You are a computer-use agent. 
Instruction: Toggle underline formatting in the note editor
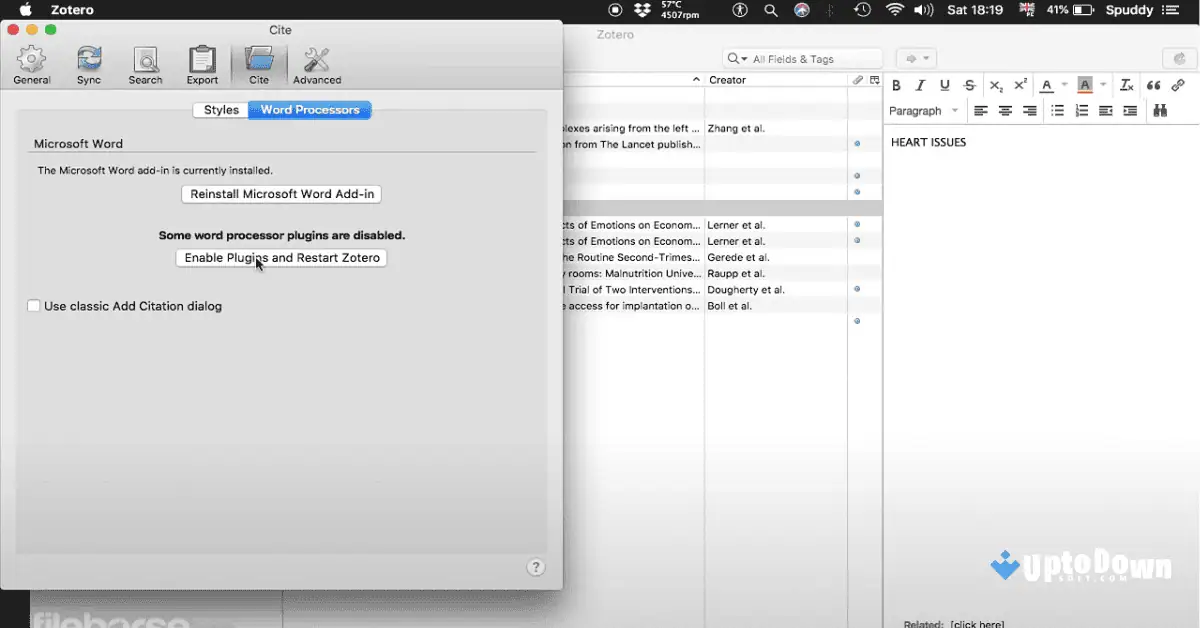coord(944,85)
